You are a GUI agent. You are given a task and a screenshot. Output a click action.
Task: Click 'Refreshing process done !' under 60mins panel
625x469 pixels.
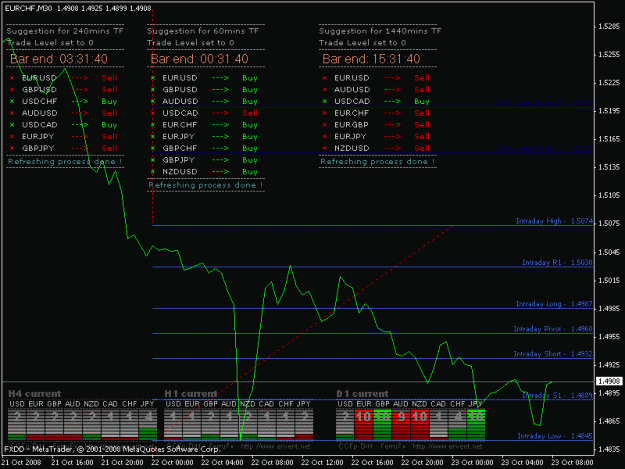(206, 185)
